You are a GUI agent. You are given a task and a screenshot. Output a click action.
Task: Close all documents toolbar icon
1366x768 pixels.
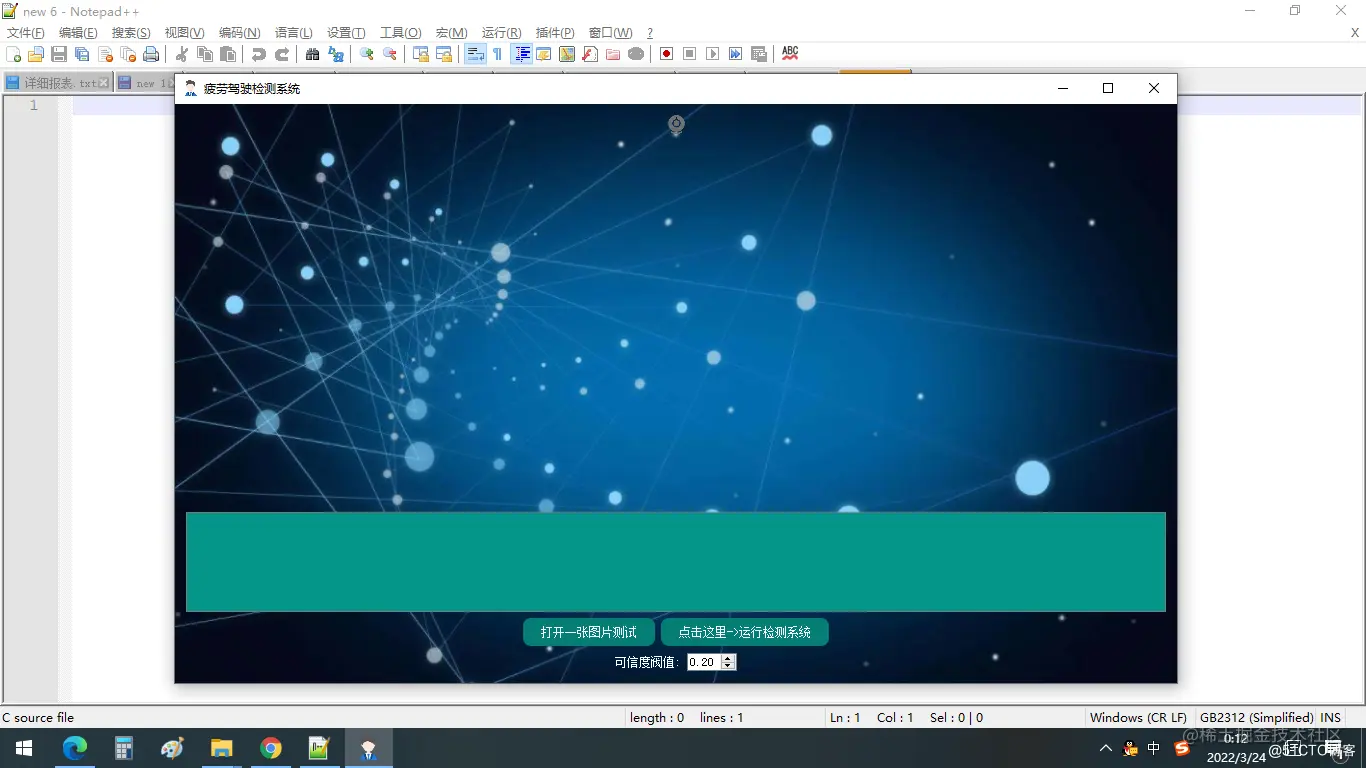pyautogui.click(x=128, y=54)
